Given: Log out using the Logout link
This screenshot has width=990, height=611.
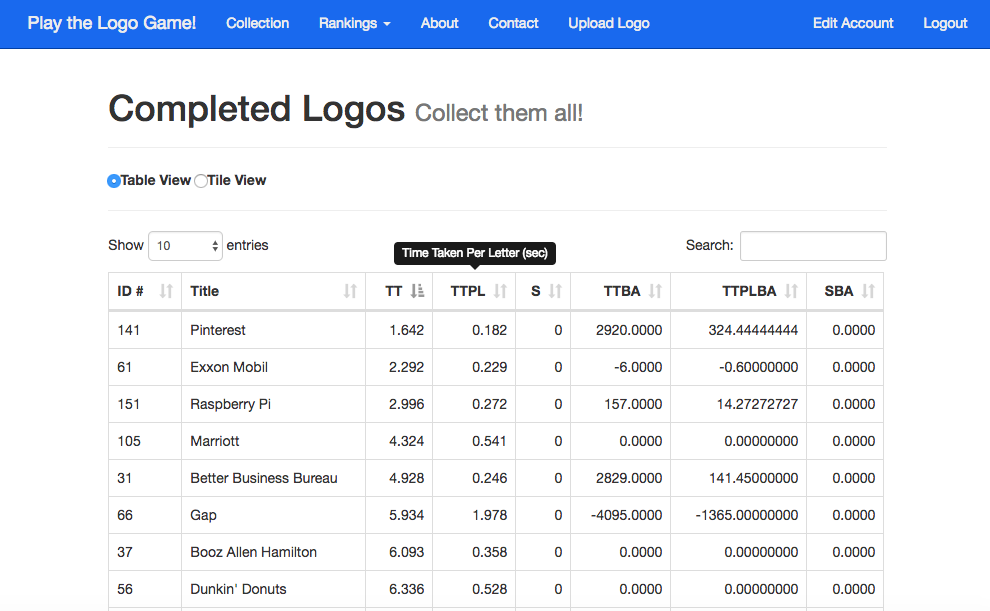Looking at the screenshot, I should (x=945, y=23).
